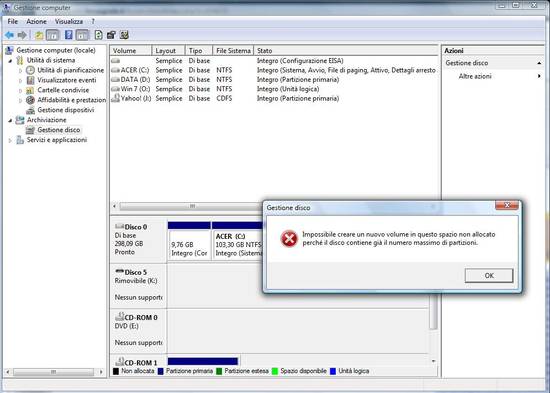Sort by the Volume column header
The height and width of the screenshot is (393, 550).
(x=131, y=51)
